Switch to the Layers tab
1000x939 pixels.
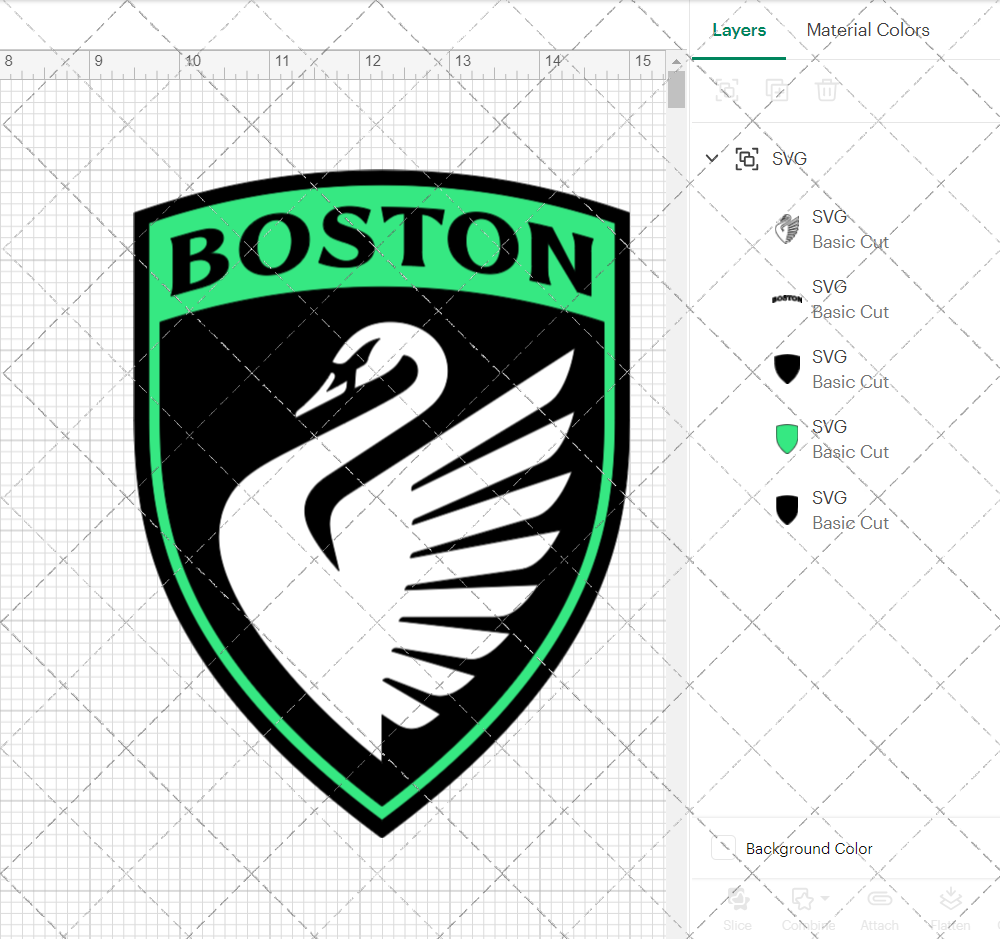[739, 30]
